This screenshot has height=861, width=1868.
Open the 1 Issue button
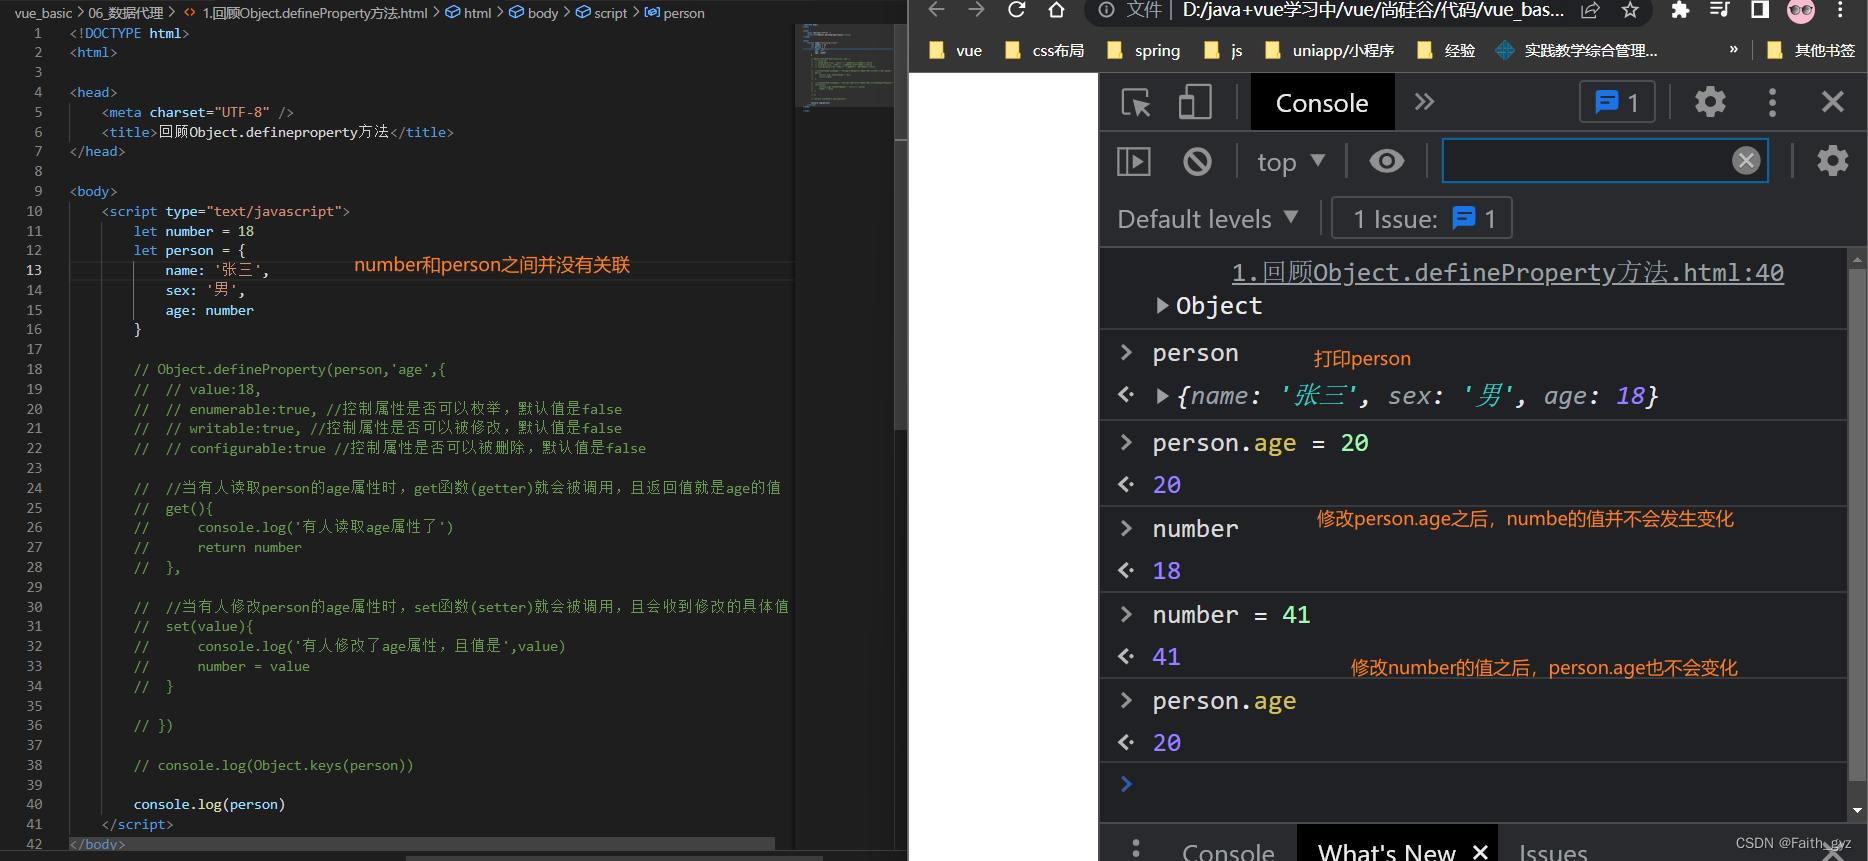pyautogui.click(x=1422, y=219)
